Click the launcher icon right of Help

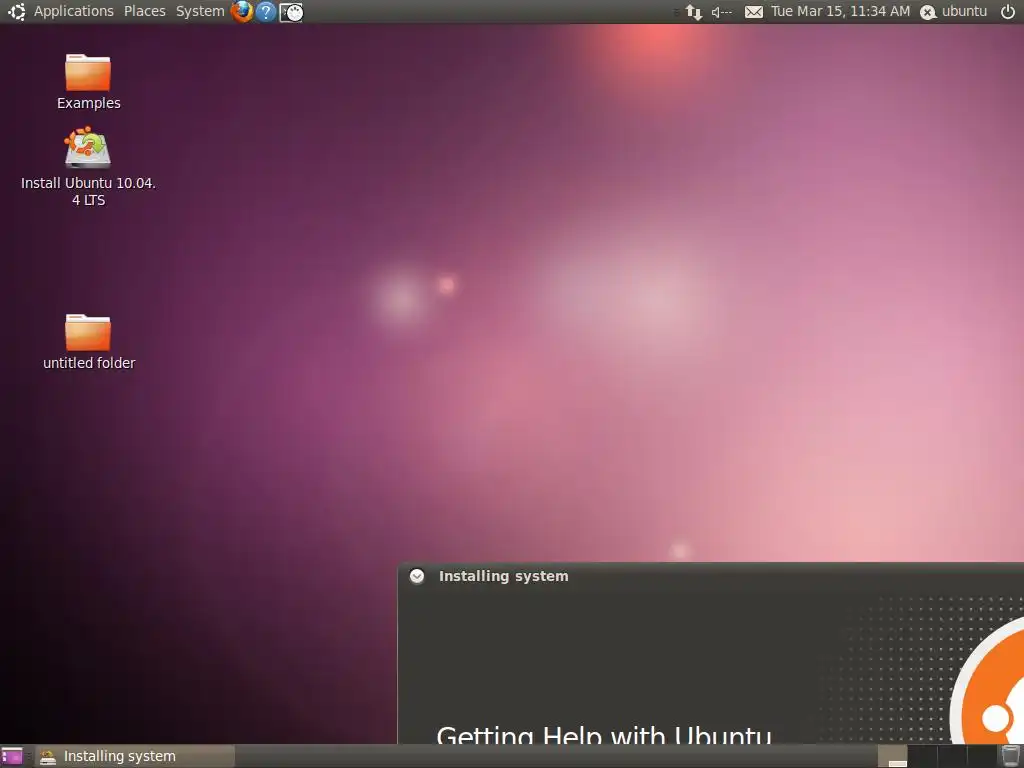[x=291, y=12]
